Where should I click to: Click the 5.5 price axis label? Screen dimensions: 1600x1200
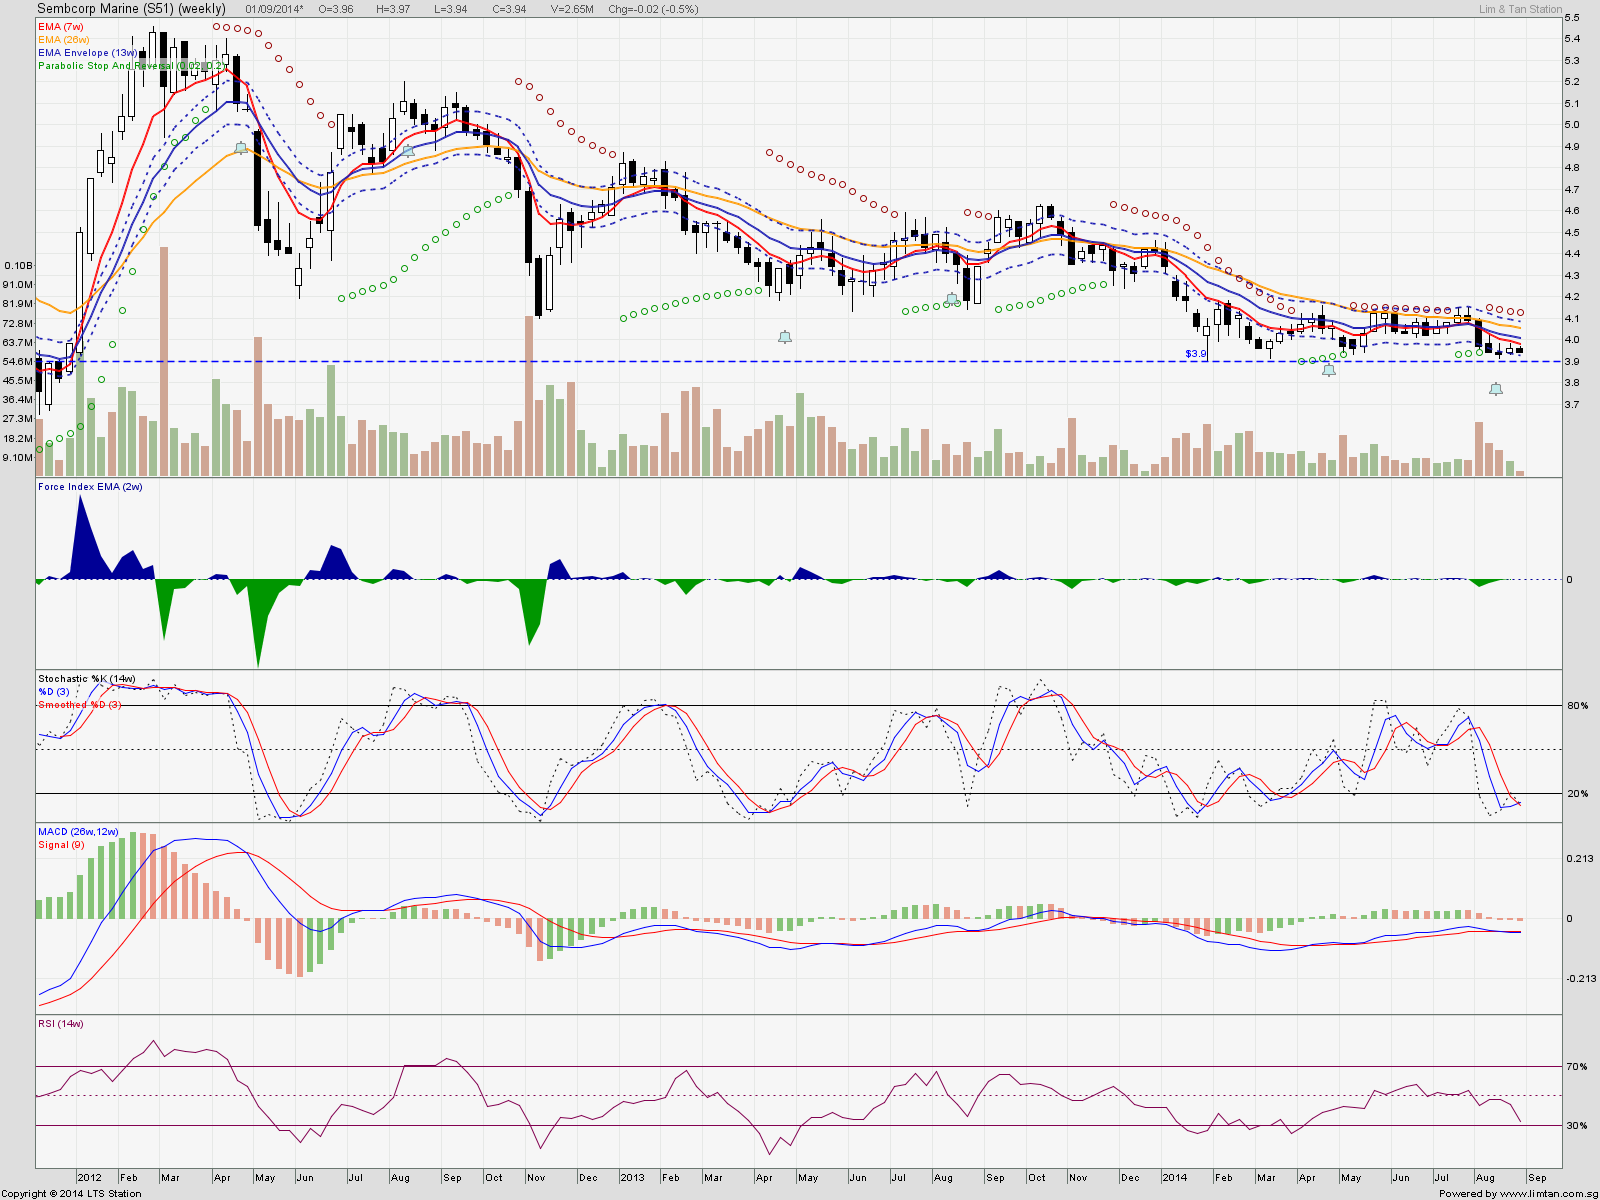(1572, 18)
